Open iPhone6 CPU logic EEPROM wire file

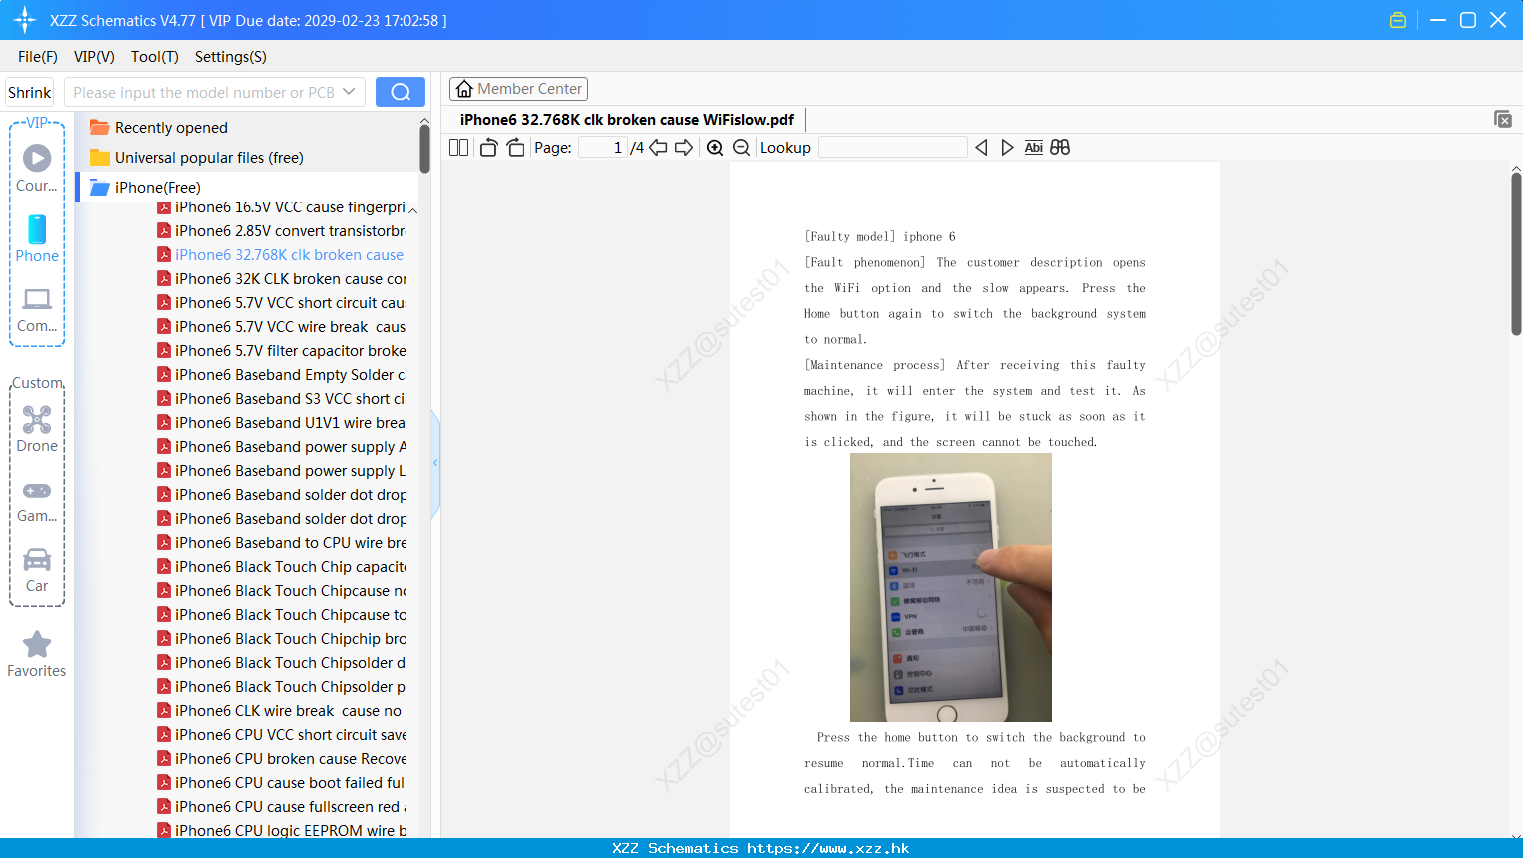(281, 830)
